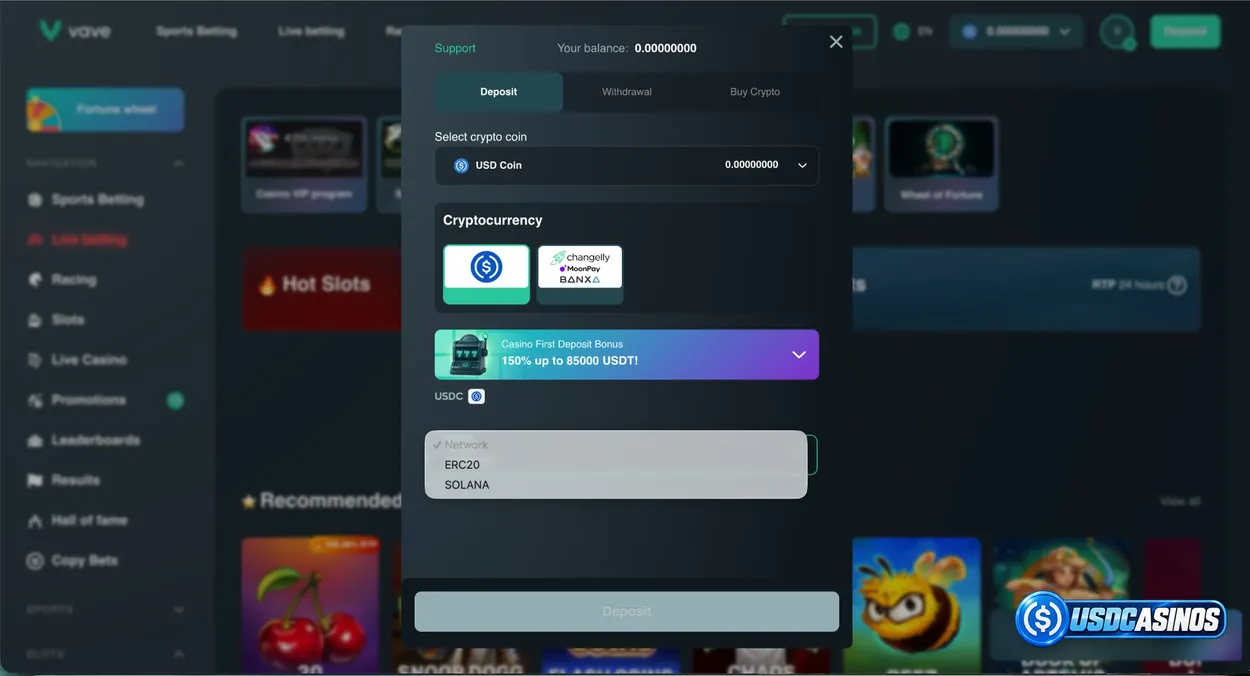This screenshot has height=676, width=1250.
Task: Click the RTP 24 hours help icon
Action: (1177, 285)
